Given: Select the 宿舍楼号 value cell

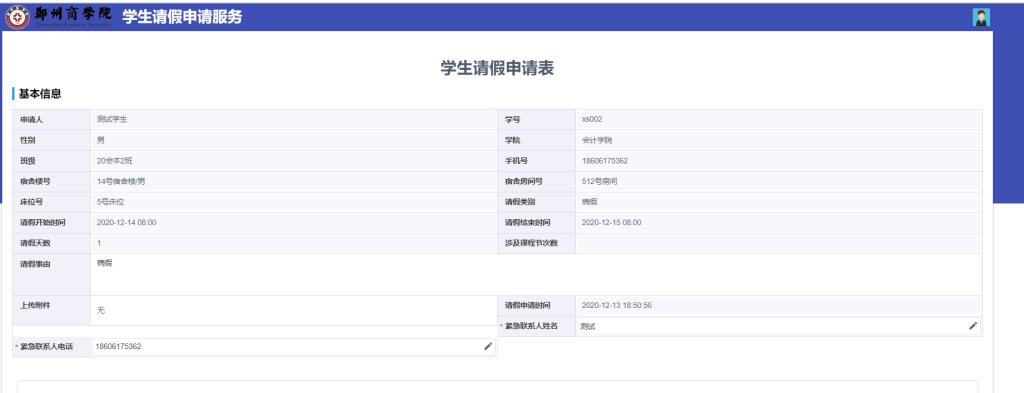Looking at the screenshot, I should (294, 181).
